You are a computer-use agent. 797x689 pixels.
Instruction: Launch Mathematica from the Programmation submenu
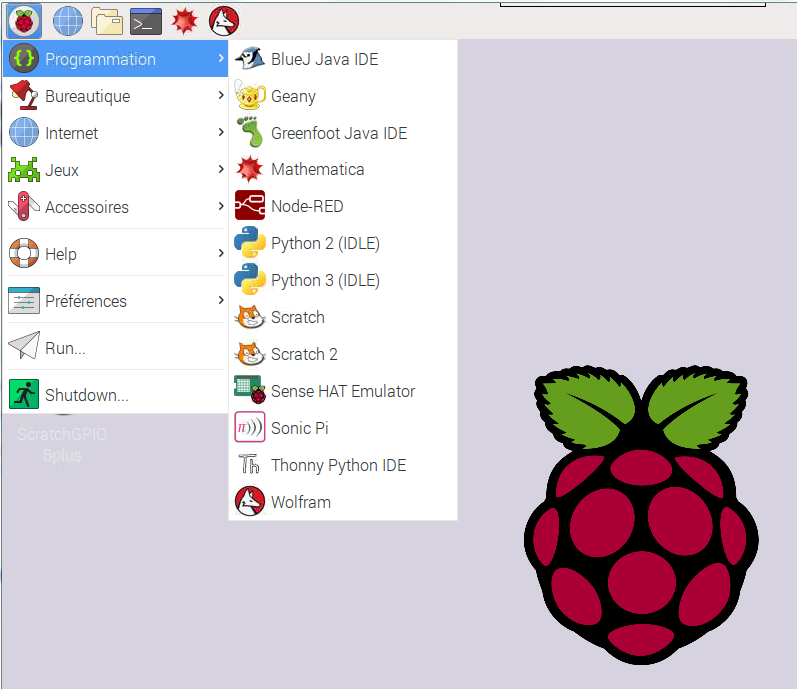343,169
